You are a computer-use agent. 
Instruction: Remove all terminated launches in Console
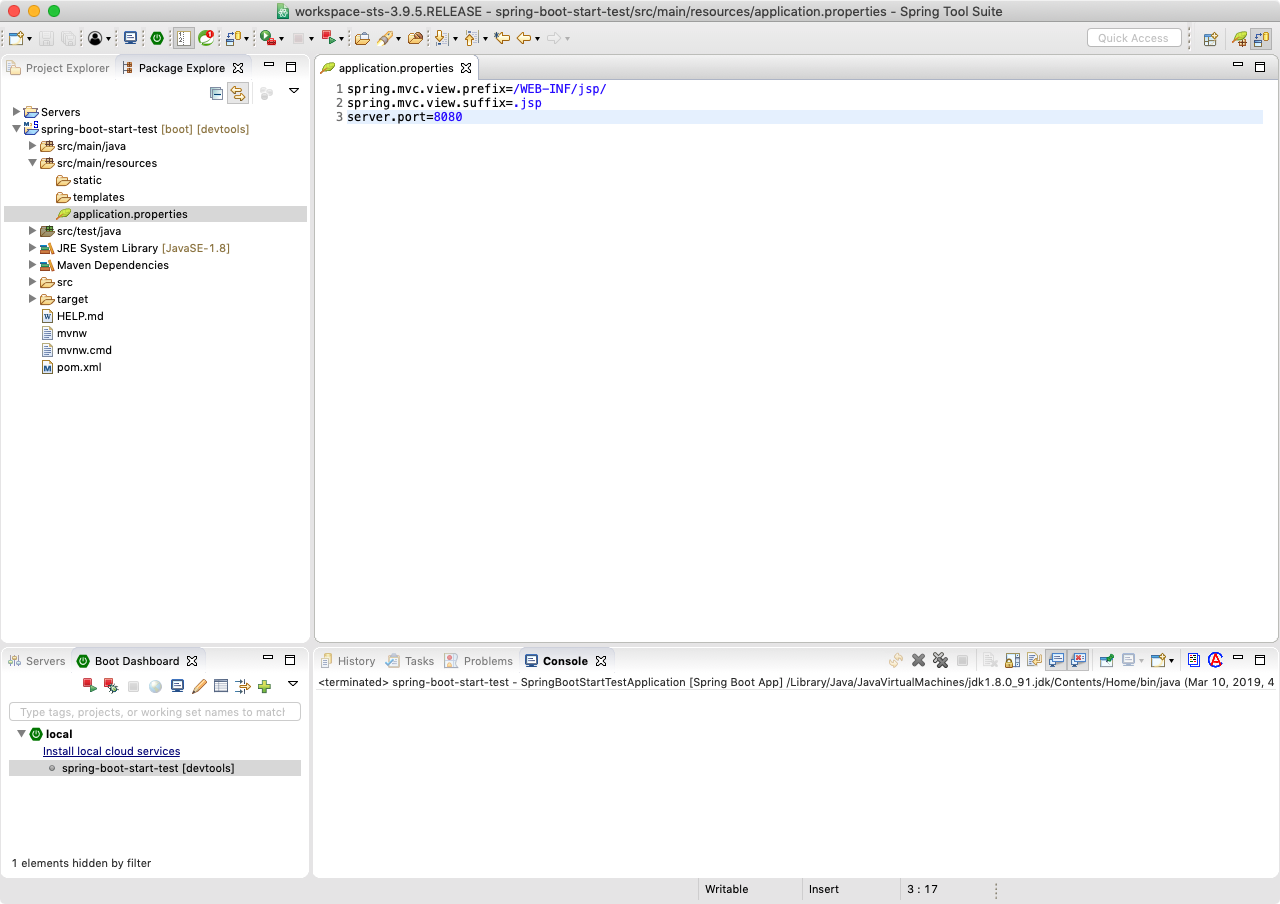(x=940, y=660)
